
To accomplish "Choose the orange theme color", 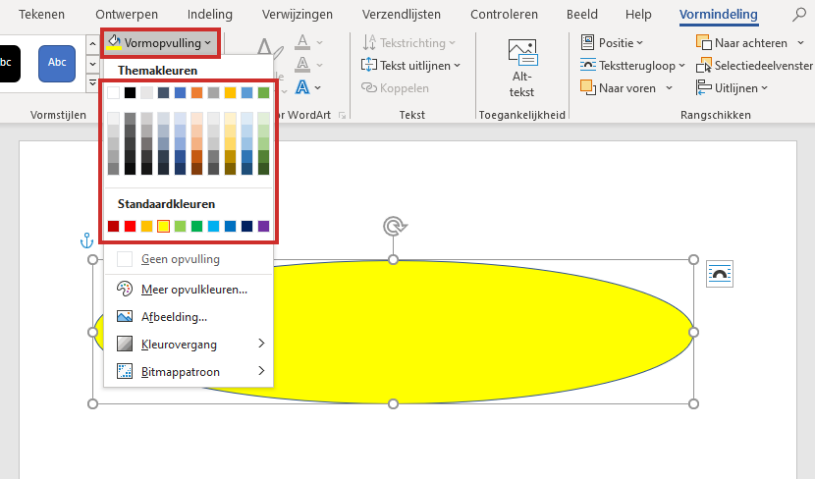I will coord(196,92).
